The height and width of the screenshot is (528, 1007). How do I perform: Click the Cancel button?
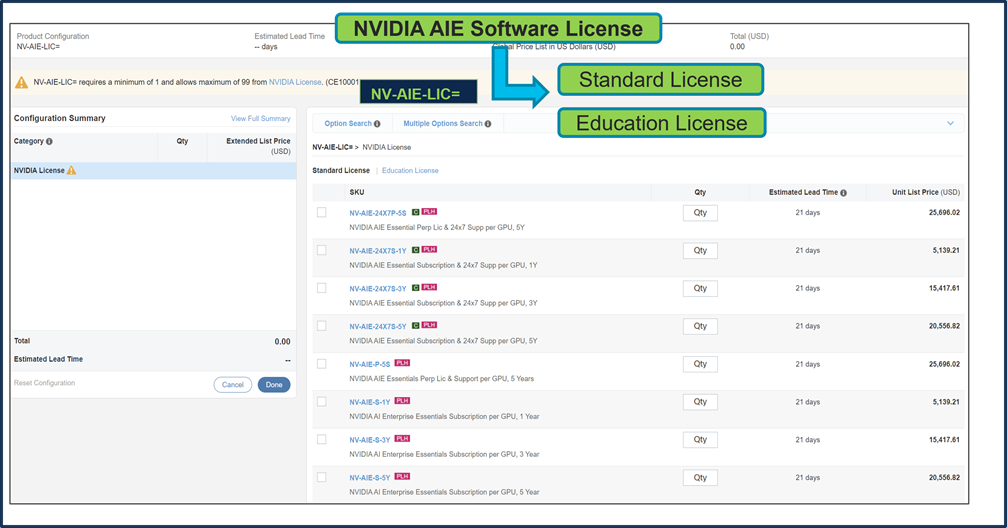pos(232,385)
